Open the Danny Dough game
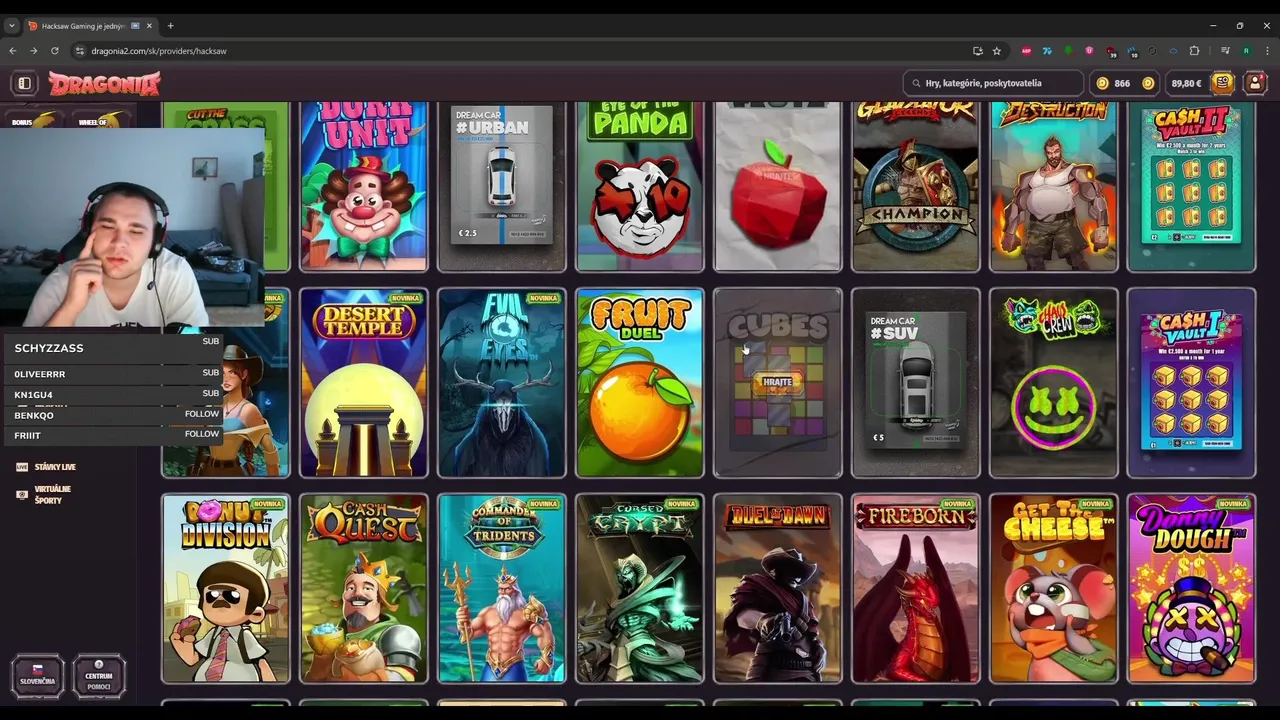Screen dimensions: 1280x720 coord(1192,589)
